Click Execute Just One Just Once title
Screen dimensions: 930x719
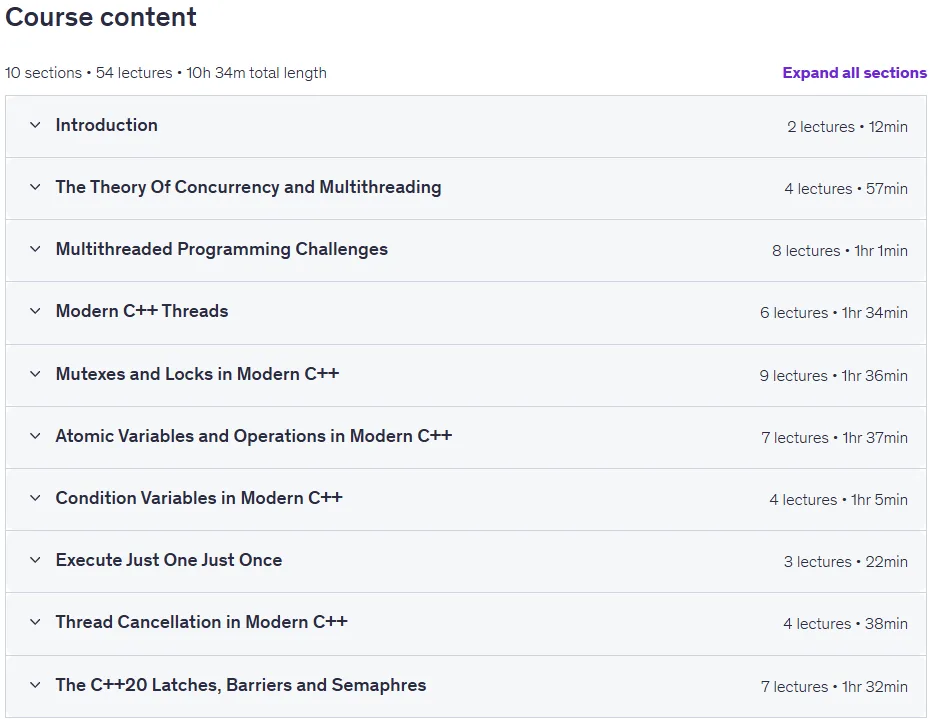(x=169, y=560)
